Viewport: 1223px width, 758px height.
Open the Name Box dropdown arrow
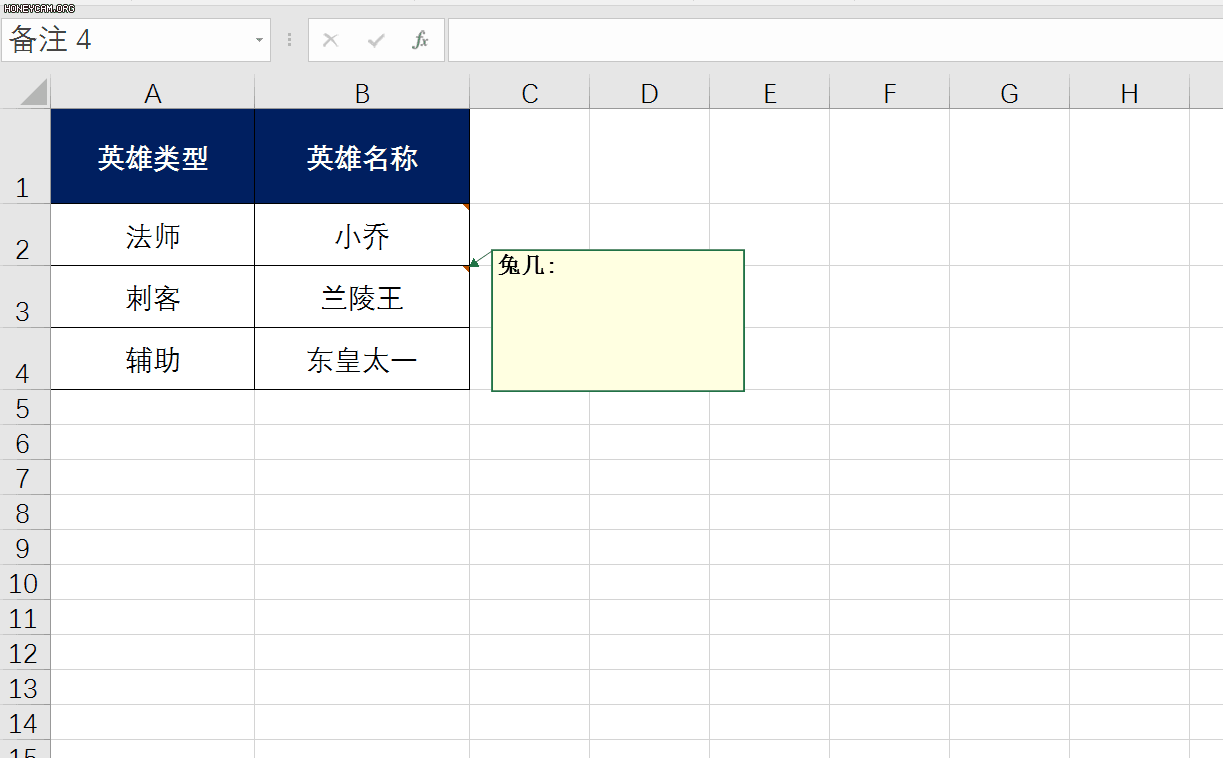(259, 40)
